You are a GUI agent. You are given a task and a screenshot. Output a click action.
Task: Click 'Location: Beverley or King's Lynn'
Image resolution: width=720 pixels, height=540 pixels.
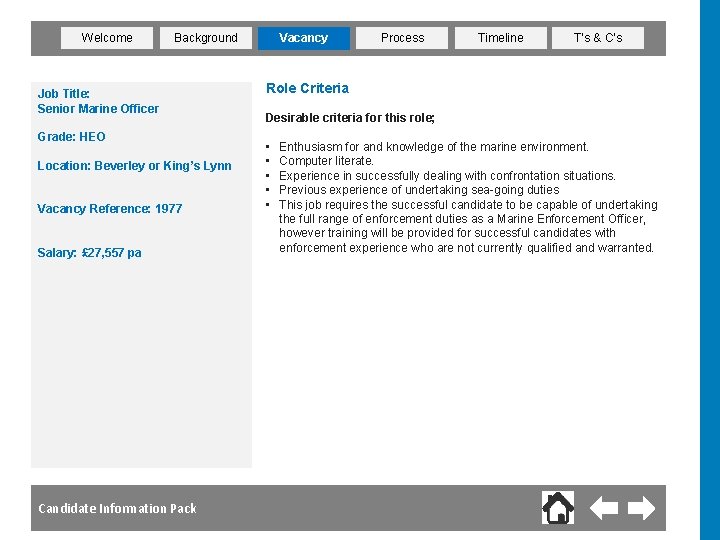[x=134, y=166]
